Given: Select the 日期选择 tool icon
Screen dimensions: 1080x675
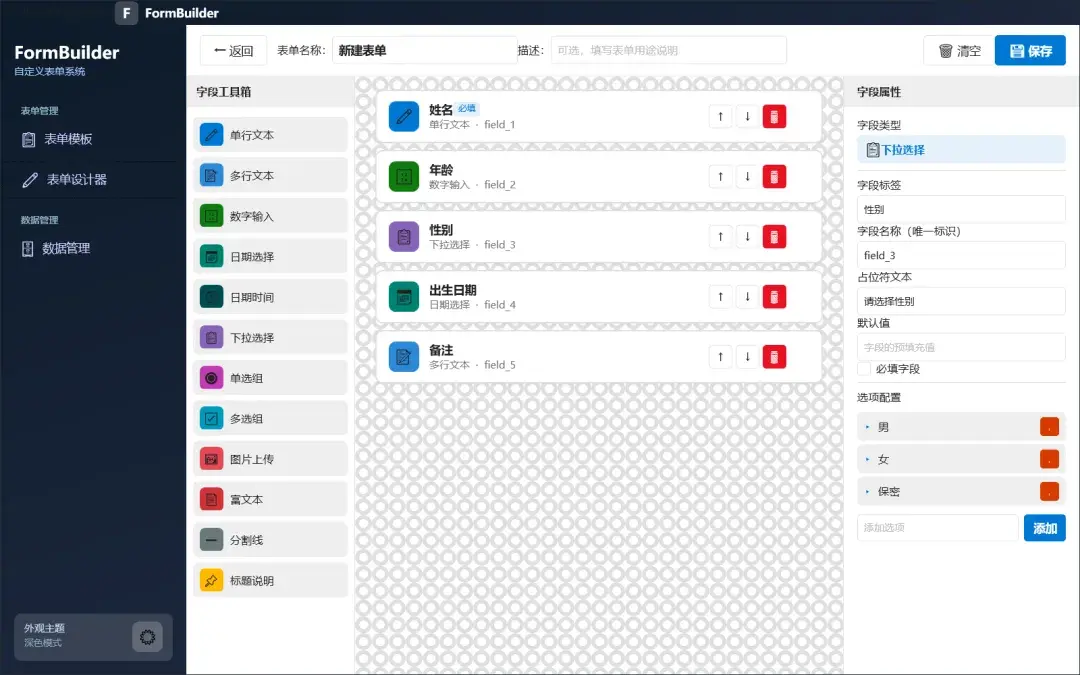Looking at the screenshot, I should (x=211, y=256).
